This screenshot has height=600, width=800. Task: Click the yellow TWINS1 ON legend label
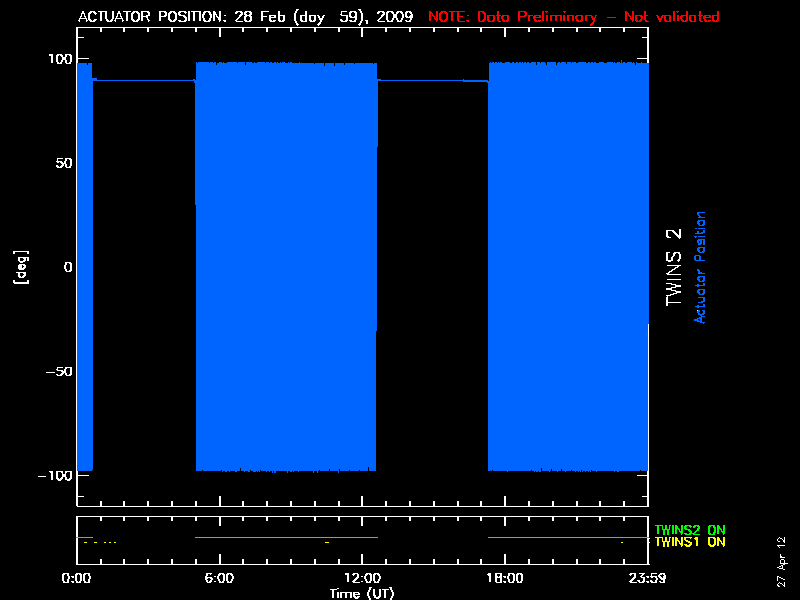(x=690, y=542)
